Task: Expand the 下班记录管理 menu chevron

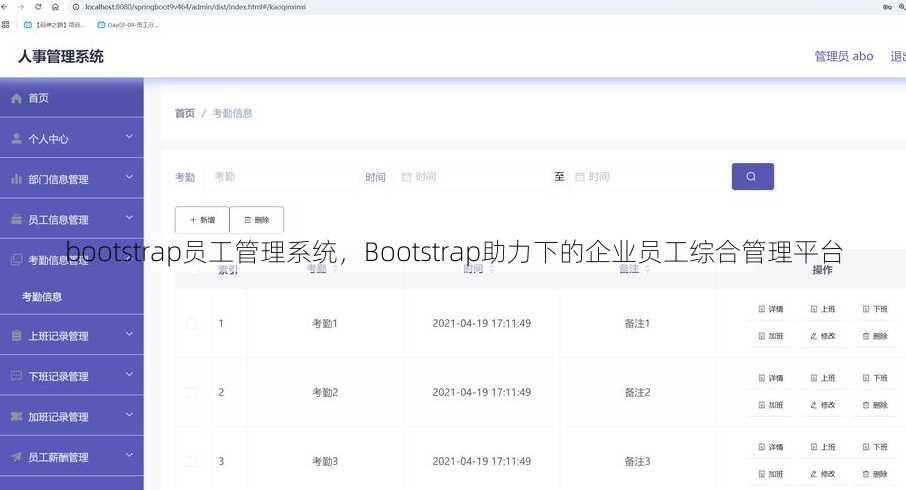Action: (129, 374)
